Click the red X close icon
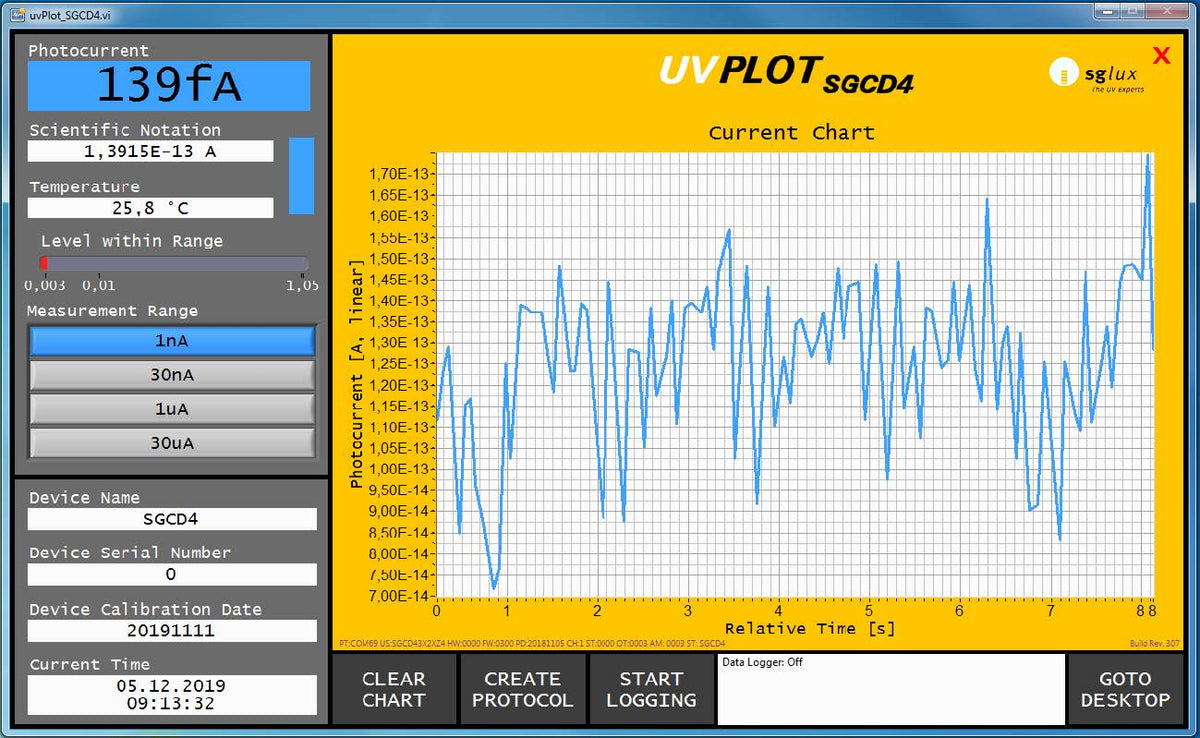 tap(1161, 56)
